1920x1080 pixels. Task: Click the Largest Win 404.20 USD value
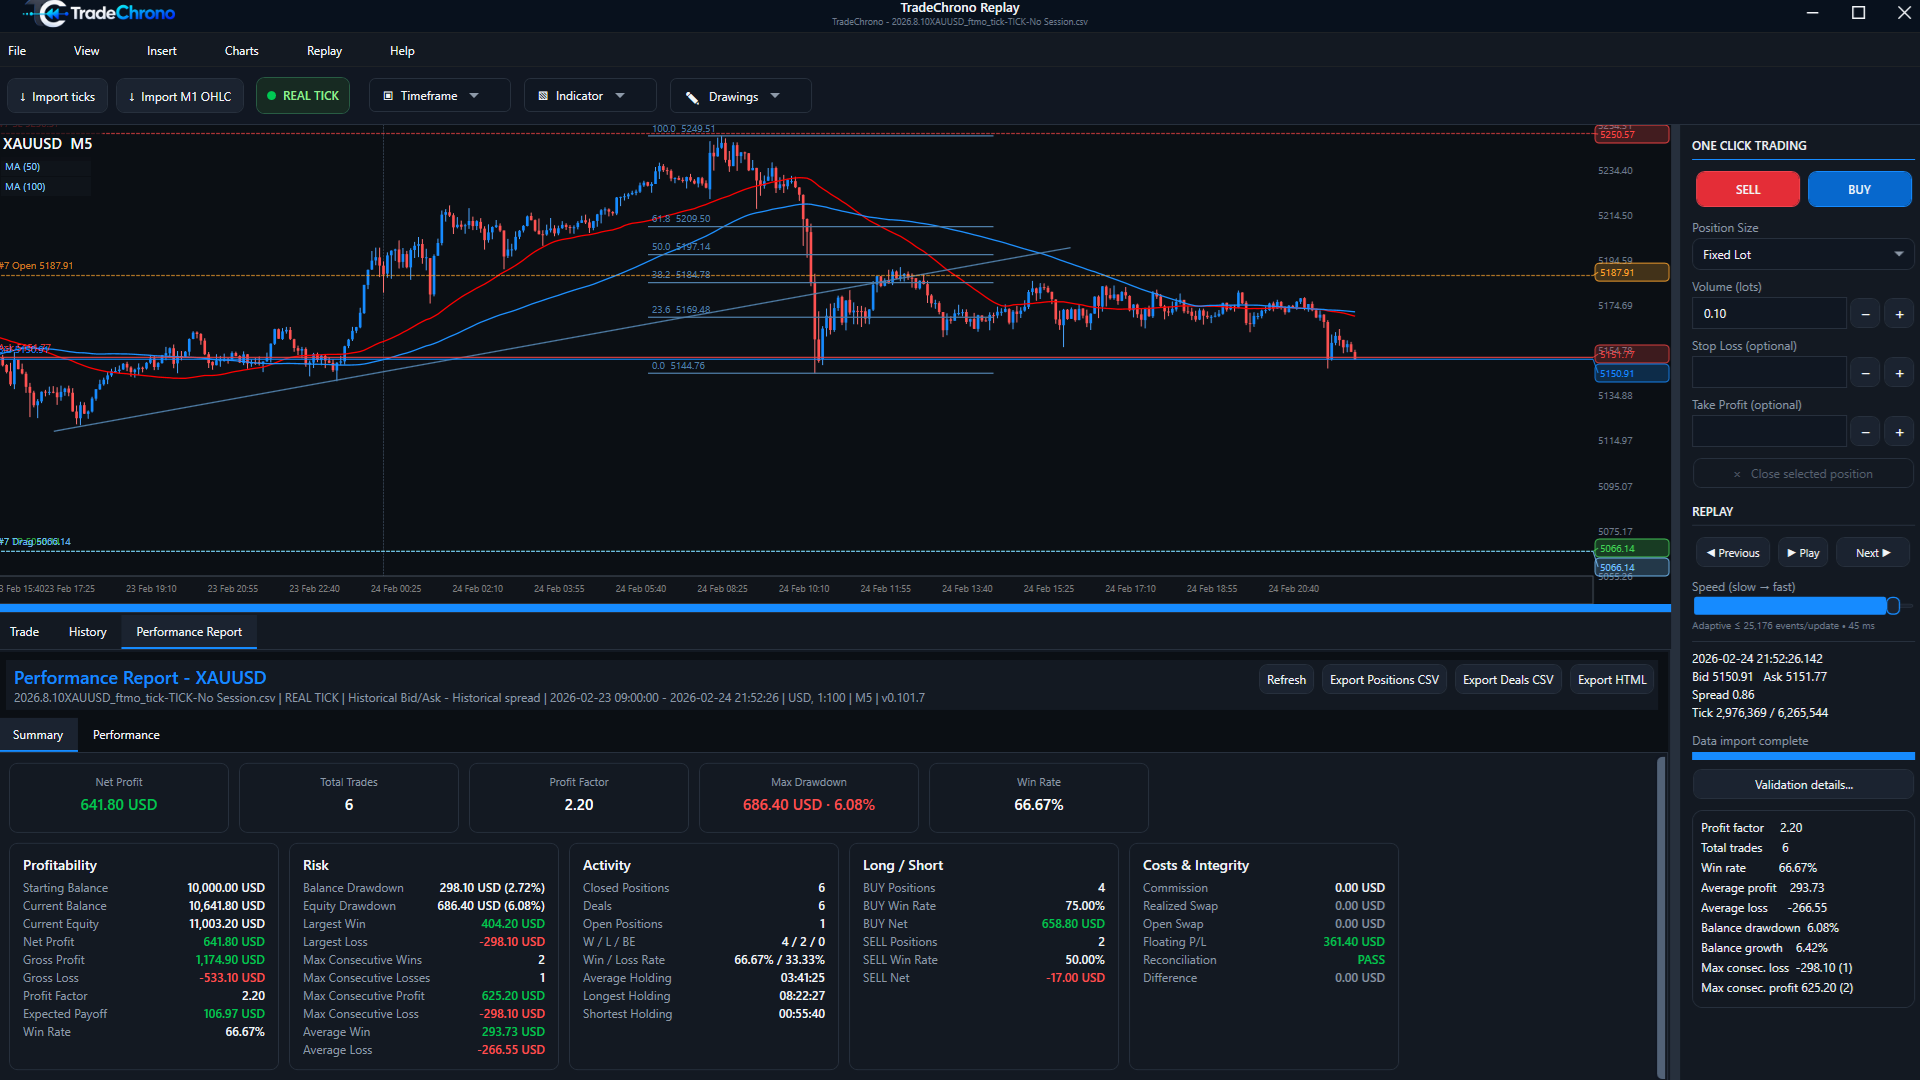[513, 924]
